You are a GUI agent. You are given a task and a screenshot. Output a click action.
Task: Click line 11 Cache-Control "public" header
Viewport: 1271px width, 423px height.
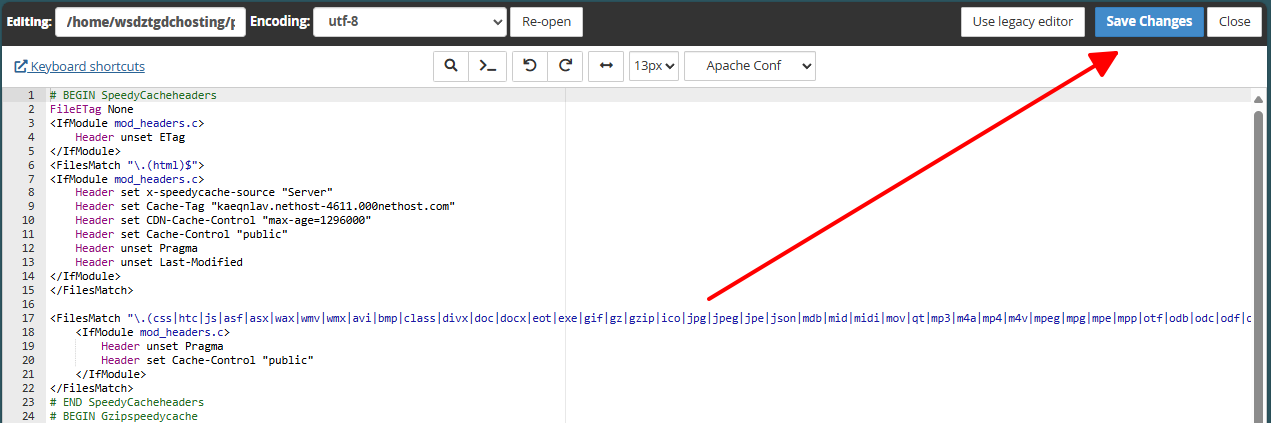(182, 235)
